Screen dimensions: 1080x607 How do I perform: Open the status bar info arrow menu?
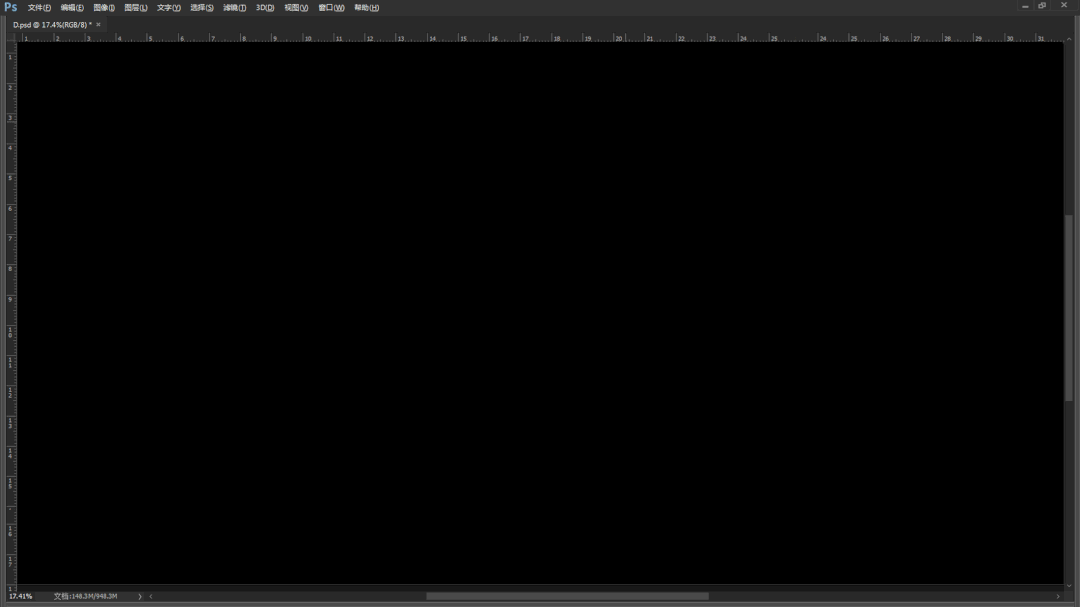tap(140, 596)
